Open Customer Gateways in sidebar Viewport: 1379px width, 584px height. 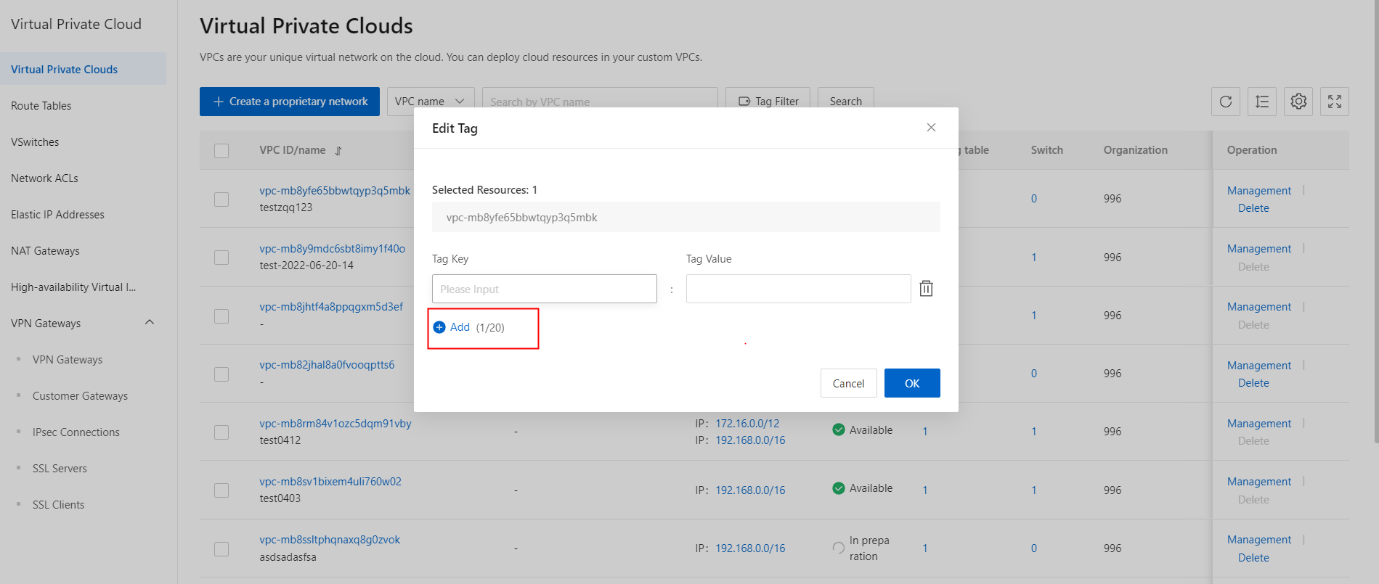point(80,396)
